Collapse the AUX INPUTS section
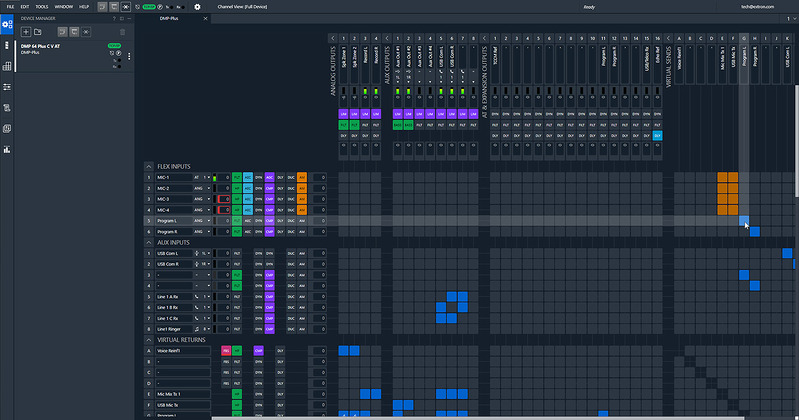Viewport: 799px width, 420px height. tap(150, 242)
